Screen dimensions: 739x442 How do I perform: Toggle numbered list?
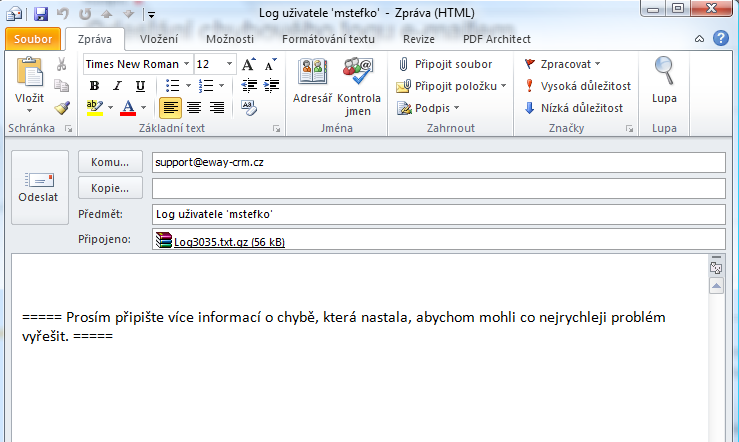point(205,86)
